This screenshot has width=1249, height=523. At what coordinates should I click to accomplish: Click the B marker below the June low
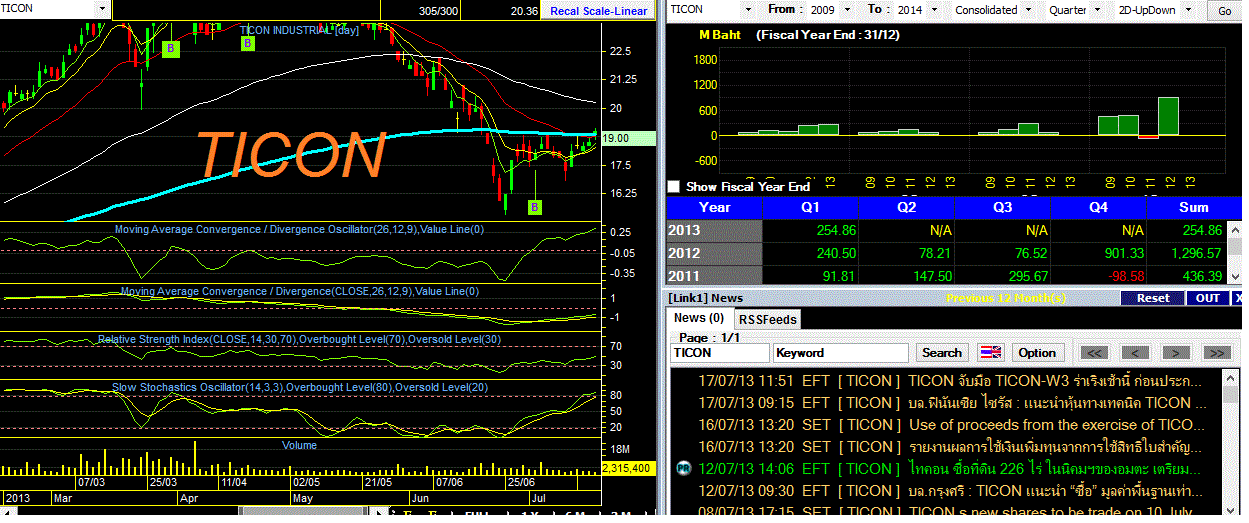click(x=535, y=207)
